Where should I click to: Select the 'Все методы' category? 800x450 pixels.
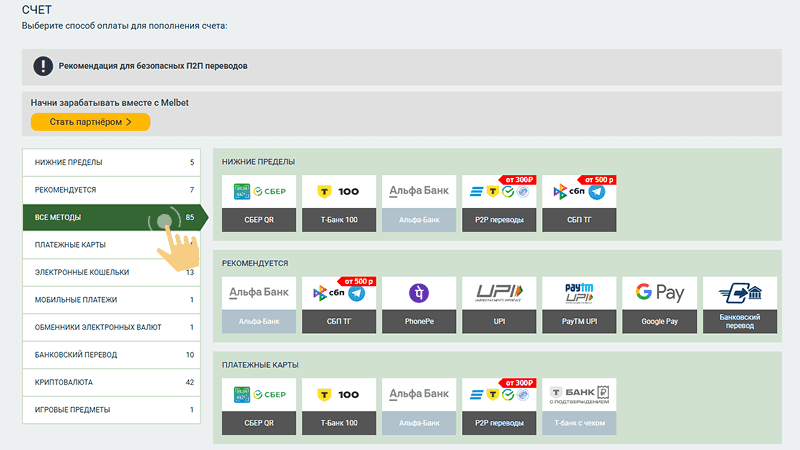(x=115, y=217)
